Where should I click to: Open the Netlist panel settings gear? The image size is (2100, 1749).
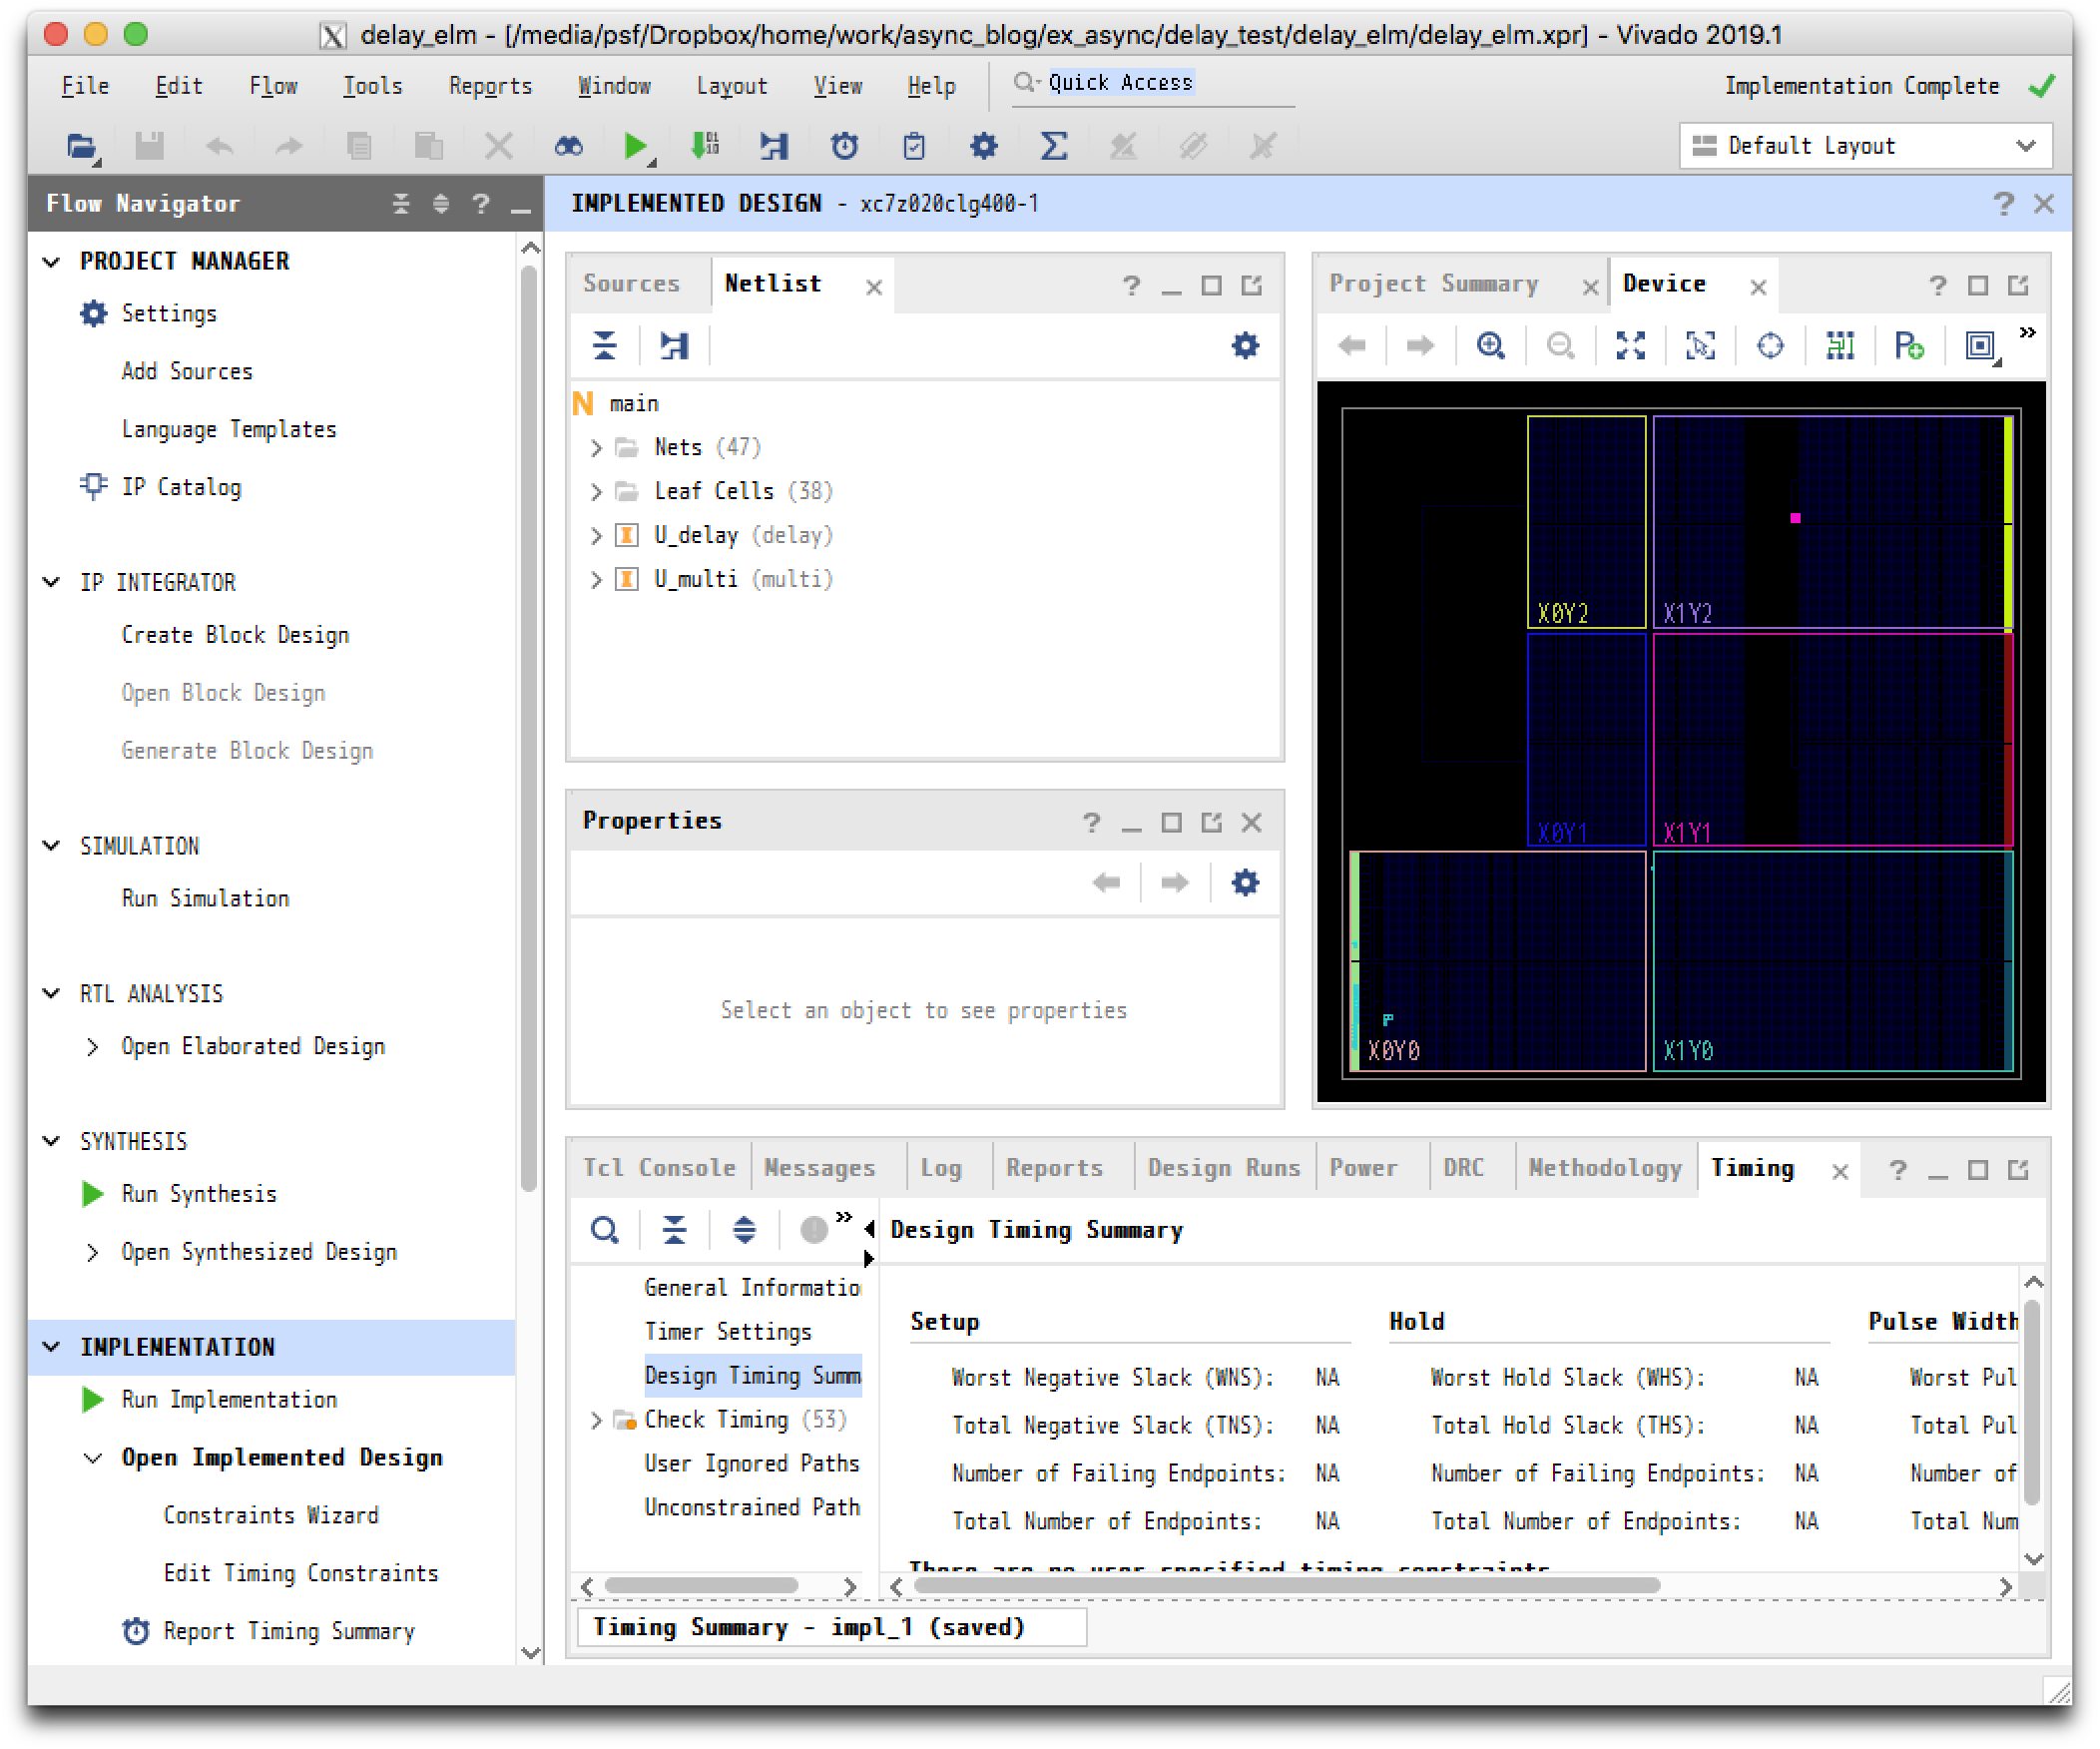(x=1244, y=346)
